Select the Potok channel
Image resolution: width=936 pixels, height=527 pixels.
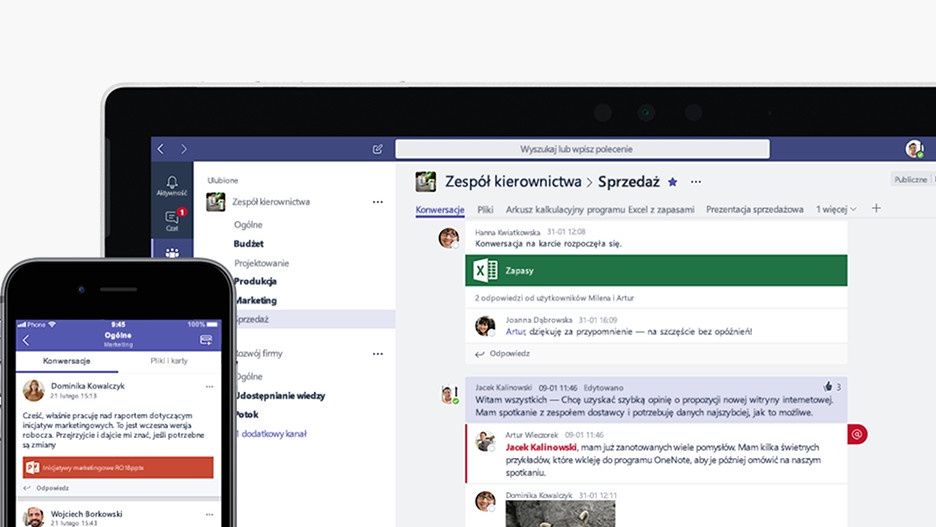pyautogui.click(x=247, y=414)
